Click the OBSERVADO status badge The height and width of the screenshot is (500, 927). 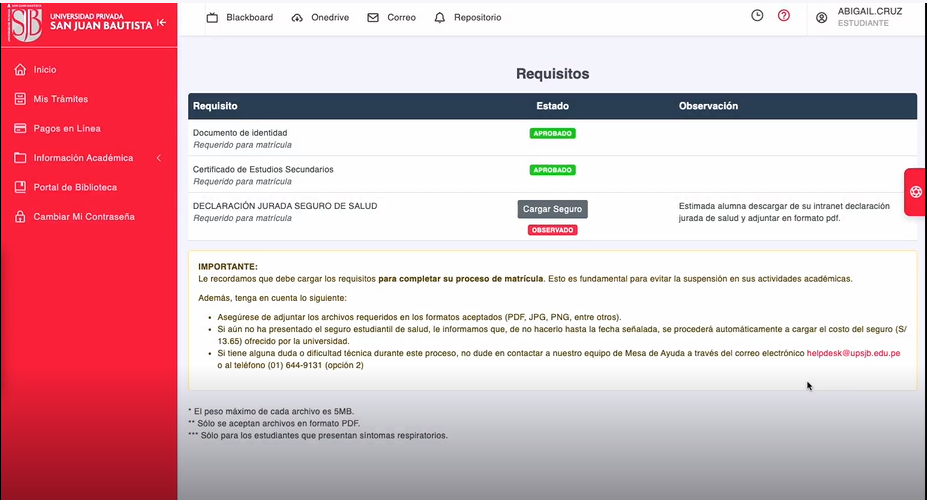click(x=552, y=230)
